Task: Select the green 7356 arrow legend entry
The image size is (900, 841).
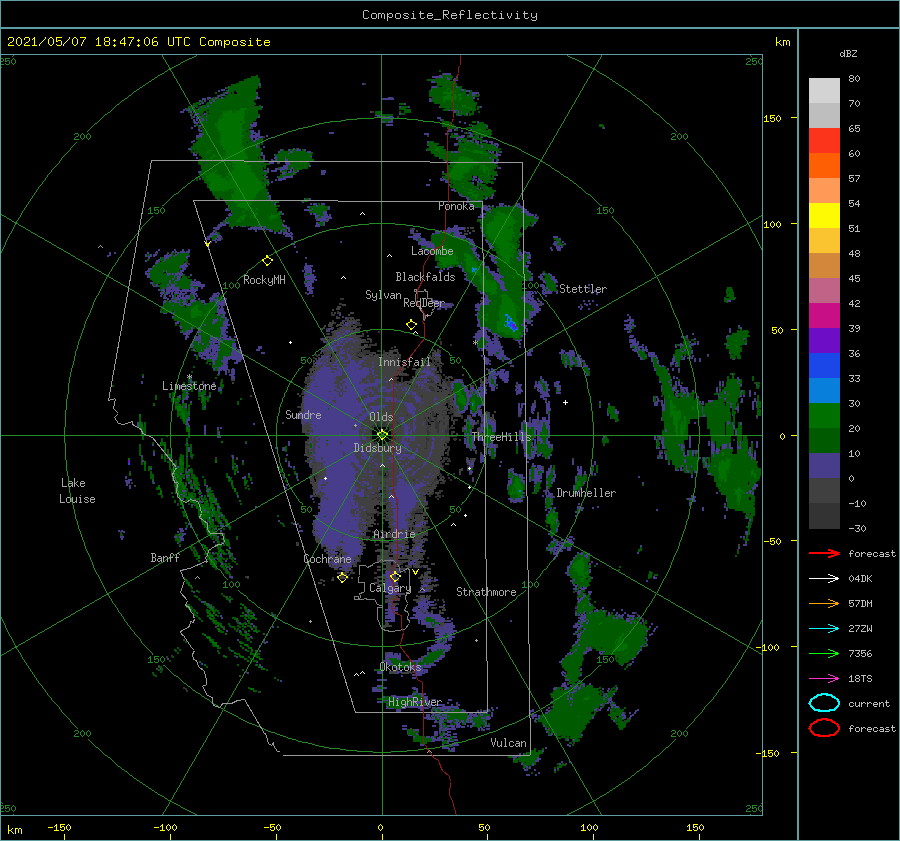Action: tap(824, 653)
